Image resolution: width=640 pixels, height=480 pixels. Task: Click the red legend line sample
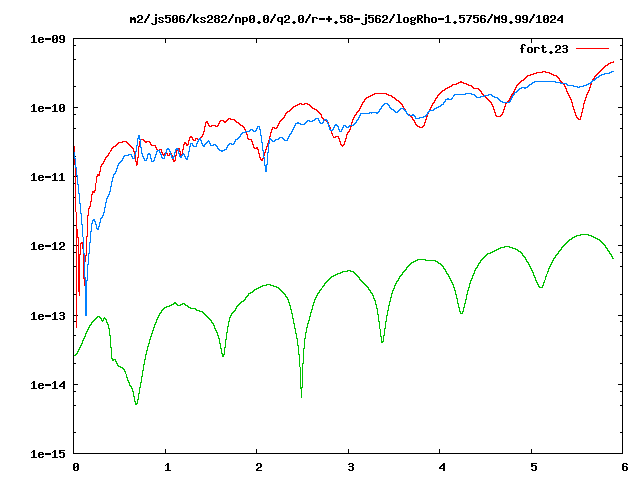click(592, 49)
